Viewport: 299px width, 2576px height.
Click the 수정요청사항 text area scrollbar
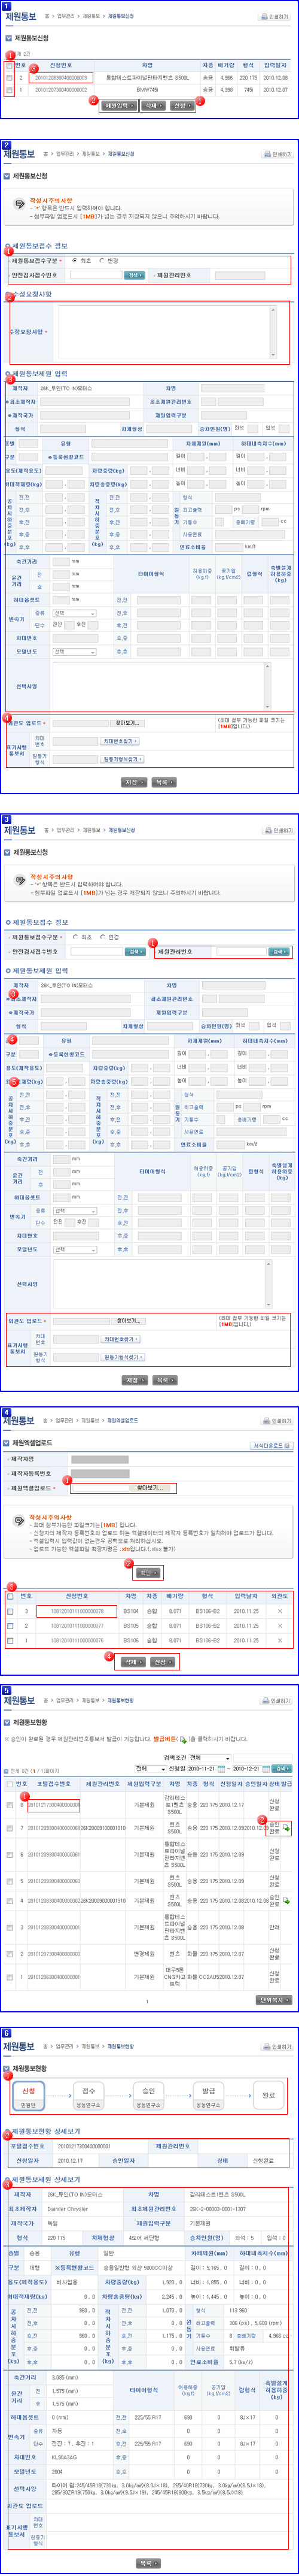tap(273, 332)
